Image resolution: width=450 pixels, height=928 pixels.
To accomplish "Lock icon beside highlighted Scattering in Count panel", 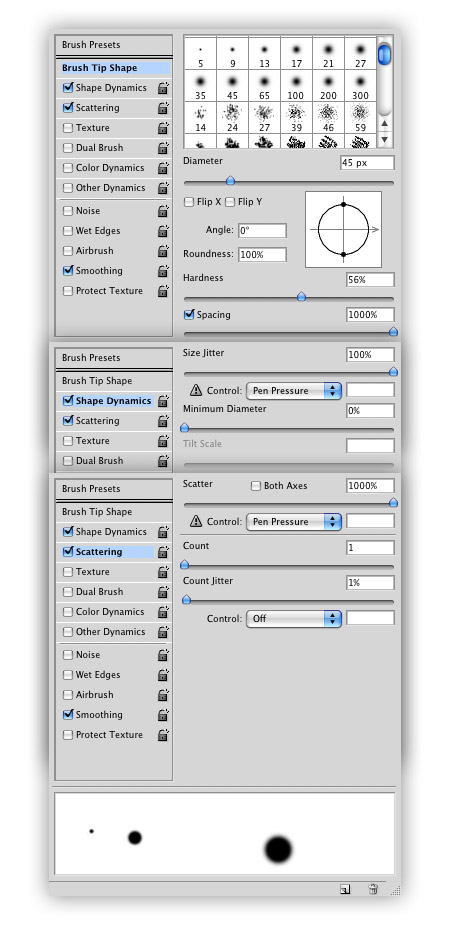I will click(x=163, y=552).
